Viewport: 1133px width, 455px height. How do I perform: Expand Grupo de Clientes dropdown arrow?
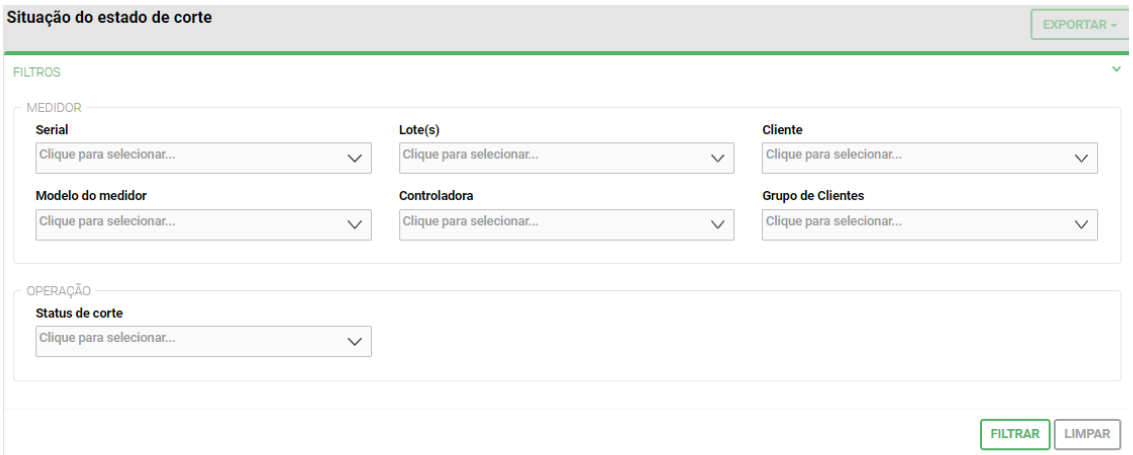pyautogui.click(x=1081, y=225)
